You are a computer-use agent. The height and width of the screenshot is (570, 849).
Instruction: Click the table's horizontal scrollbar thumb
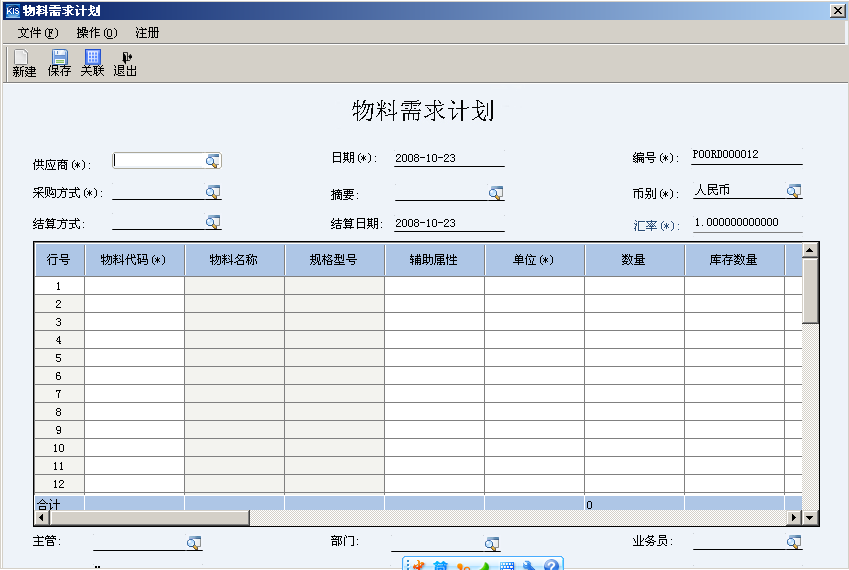coord(150,518)
